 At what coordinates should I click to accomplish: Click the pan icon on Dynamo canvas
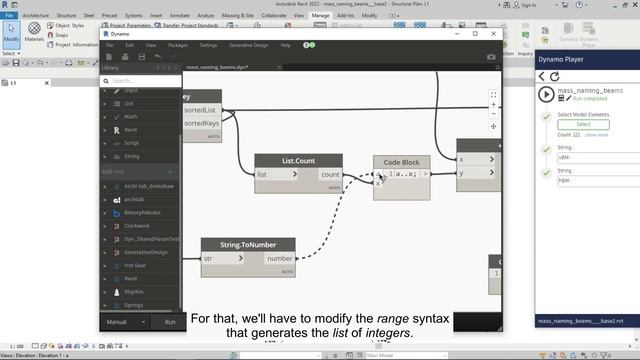click(x=493, y=127)
